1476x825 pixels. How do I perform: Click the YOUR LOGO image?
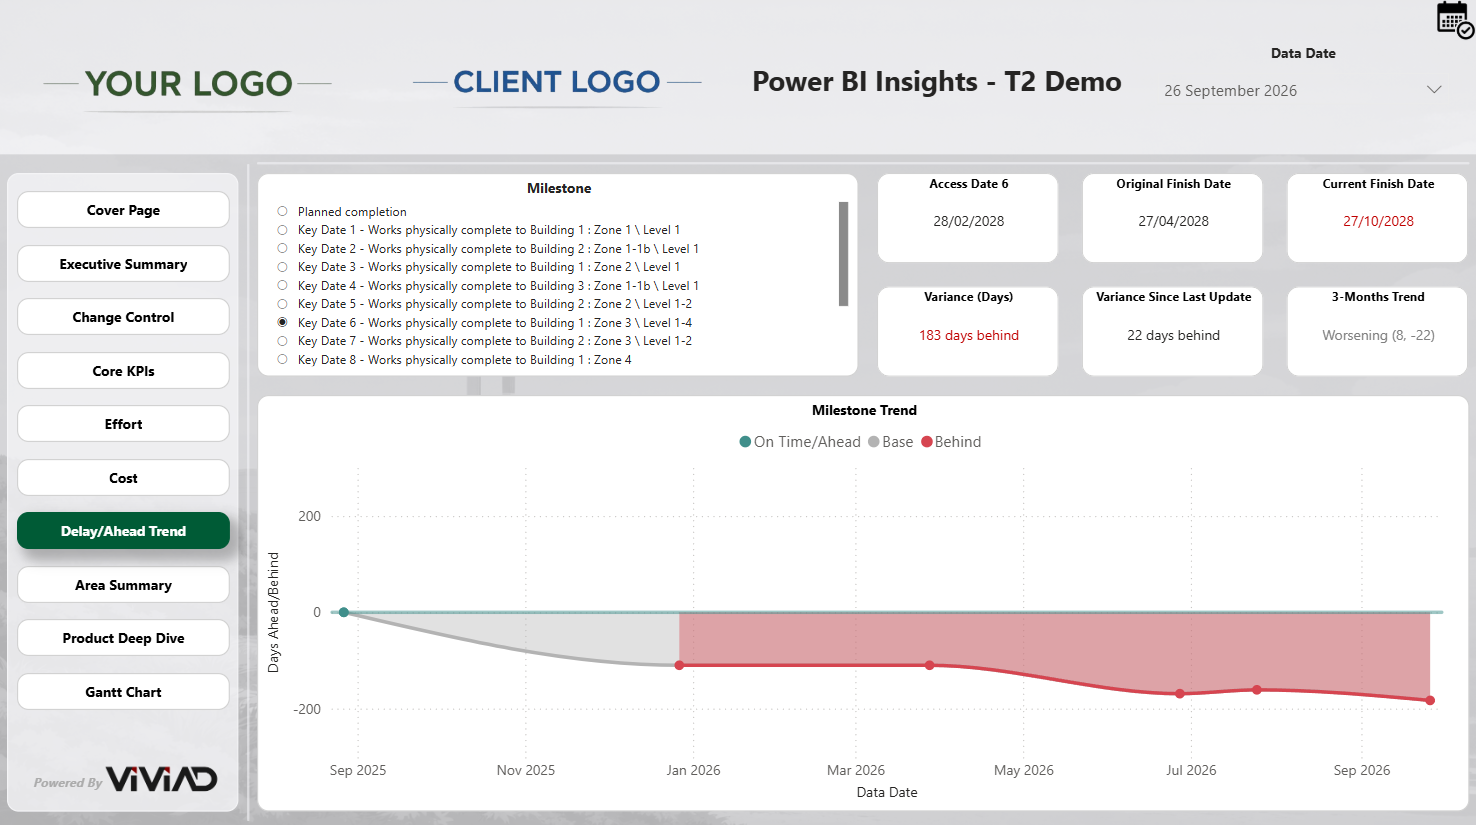188,84
